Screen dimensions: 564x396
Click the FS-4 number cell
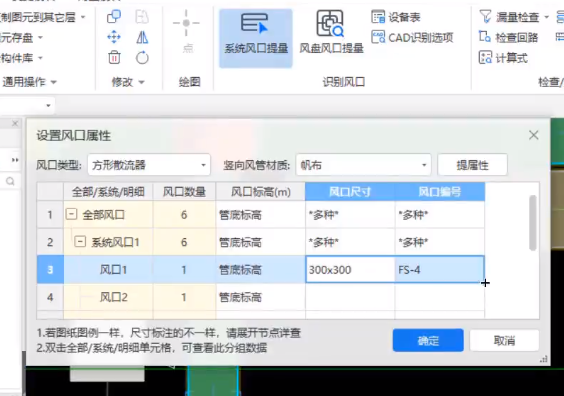(x=440, y=270)
